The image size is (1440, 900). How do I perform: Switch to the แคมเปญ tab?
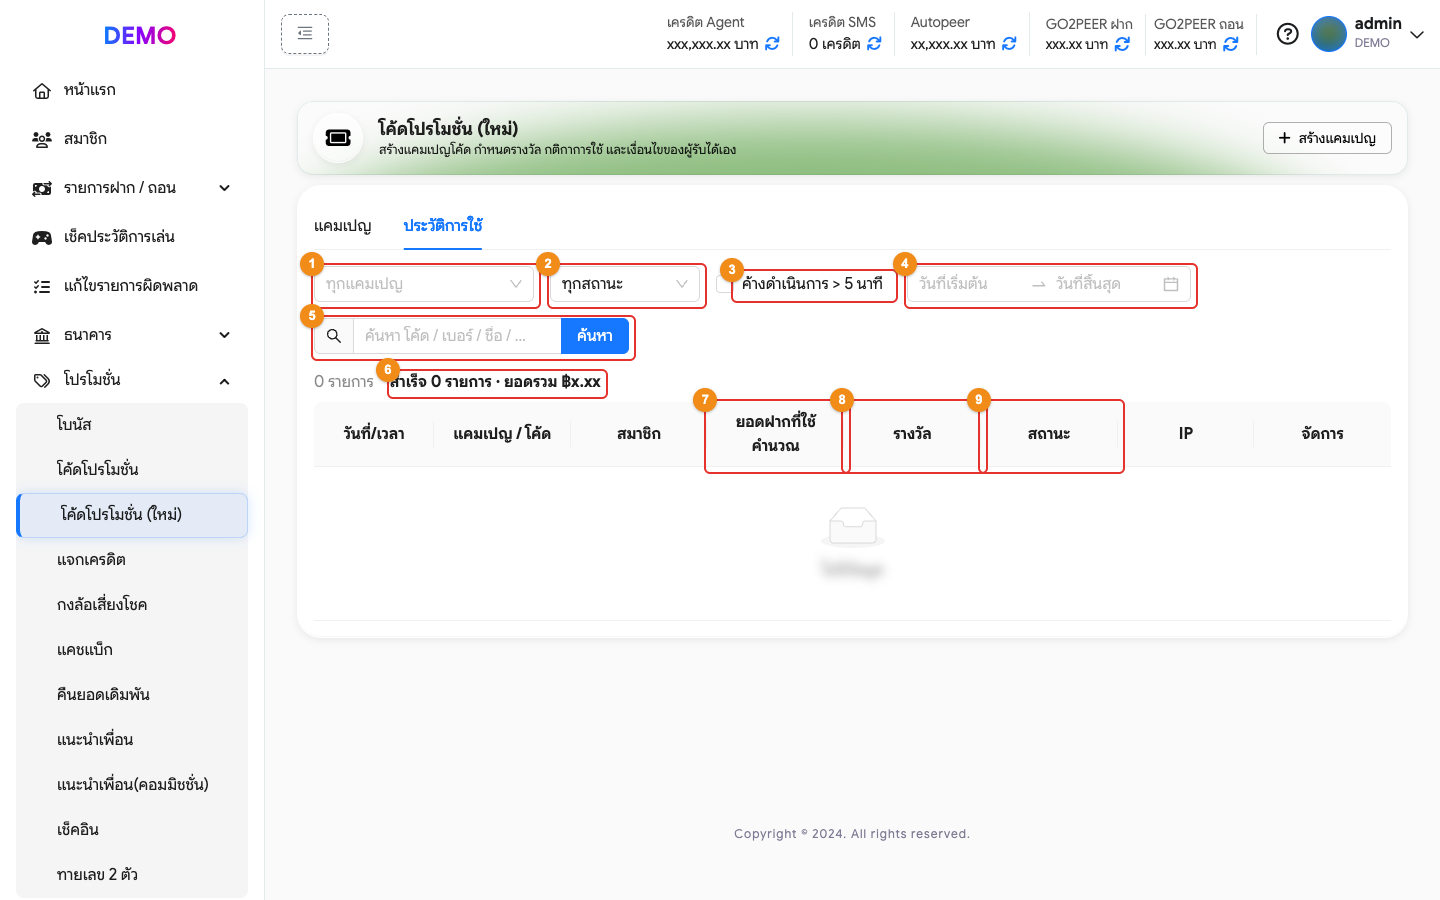pos(342,226)
